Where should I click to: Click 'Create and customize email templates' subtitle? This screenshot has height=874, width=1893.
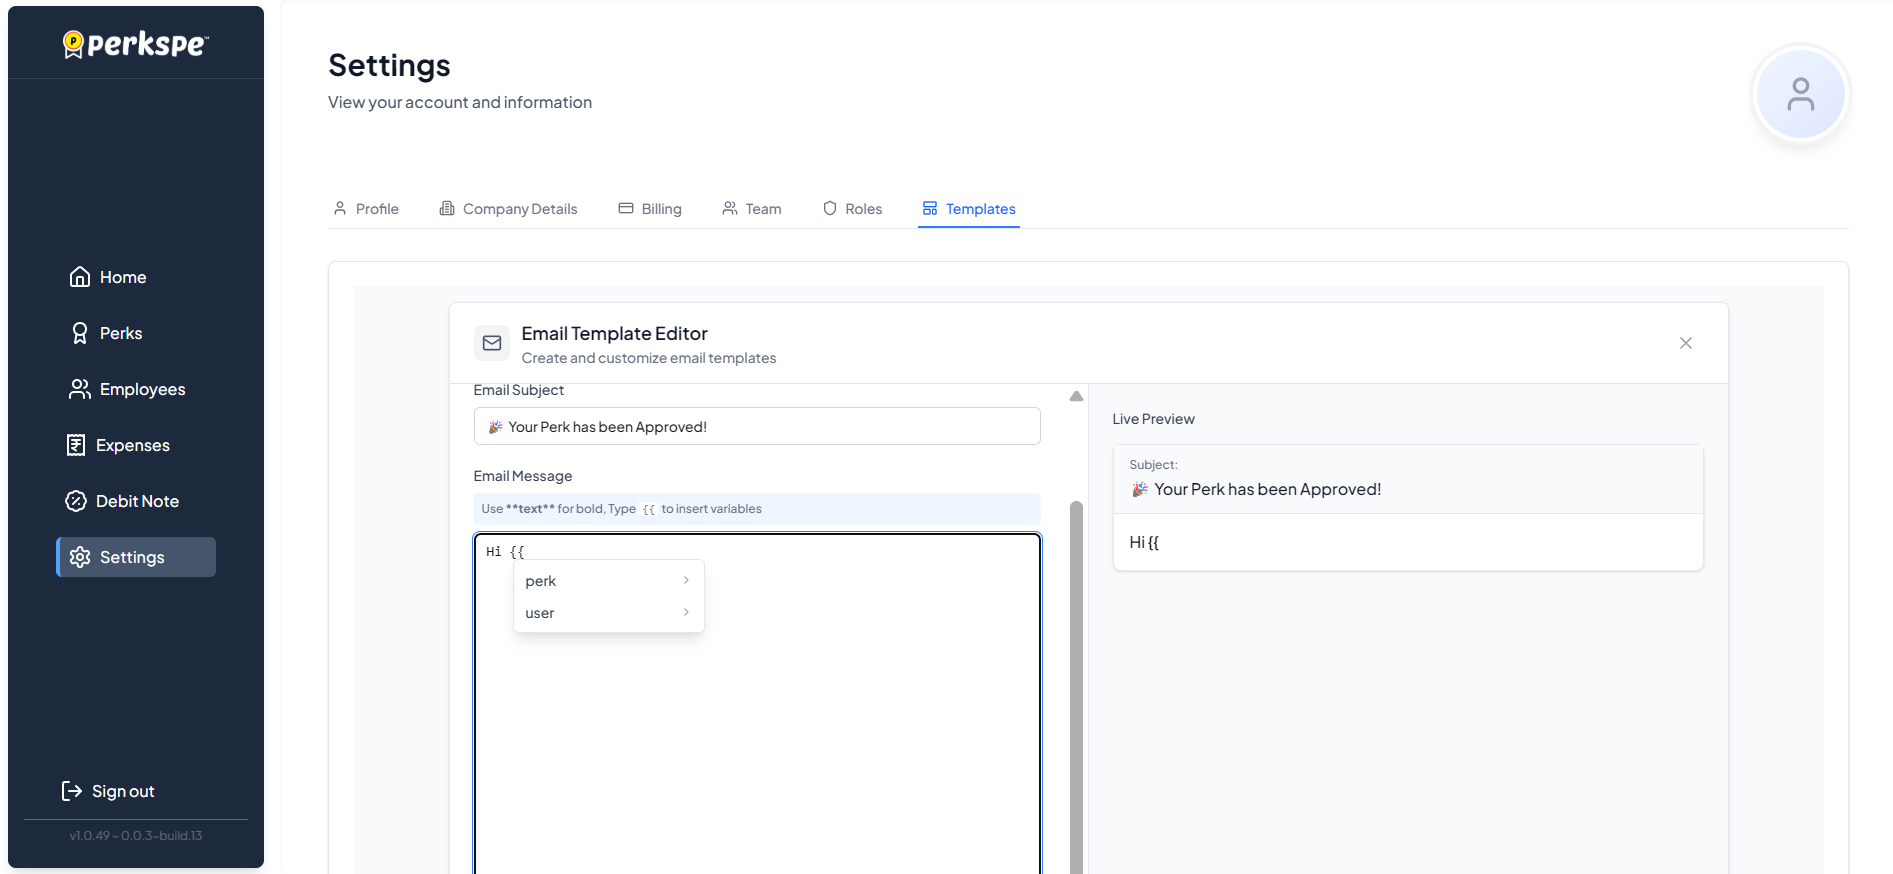[x=648, y=358]
